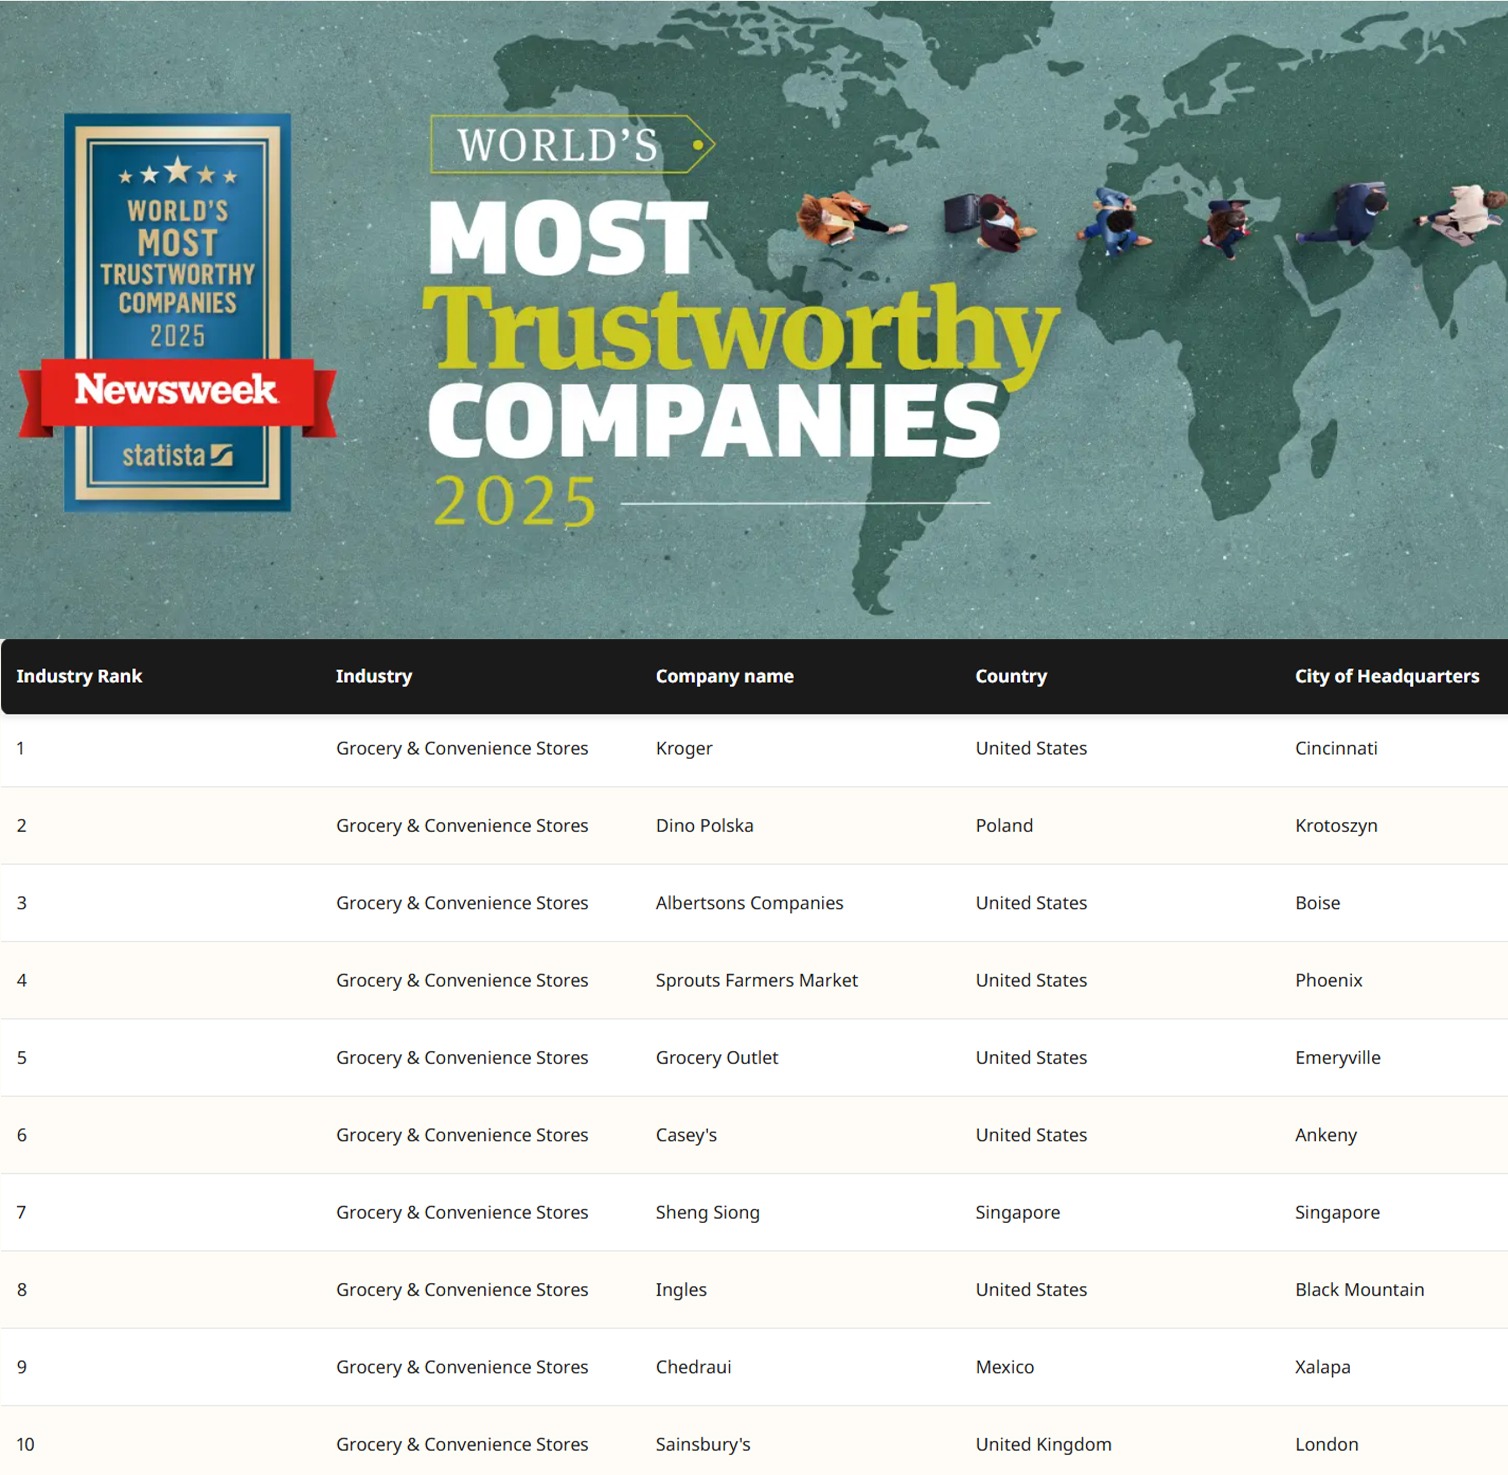This screenshot has width=1508, height=1475.
Task: Click the Grocery Outlet company name
Action: [x=716, y=1057]
